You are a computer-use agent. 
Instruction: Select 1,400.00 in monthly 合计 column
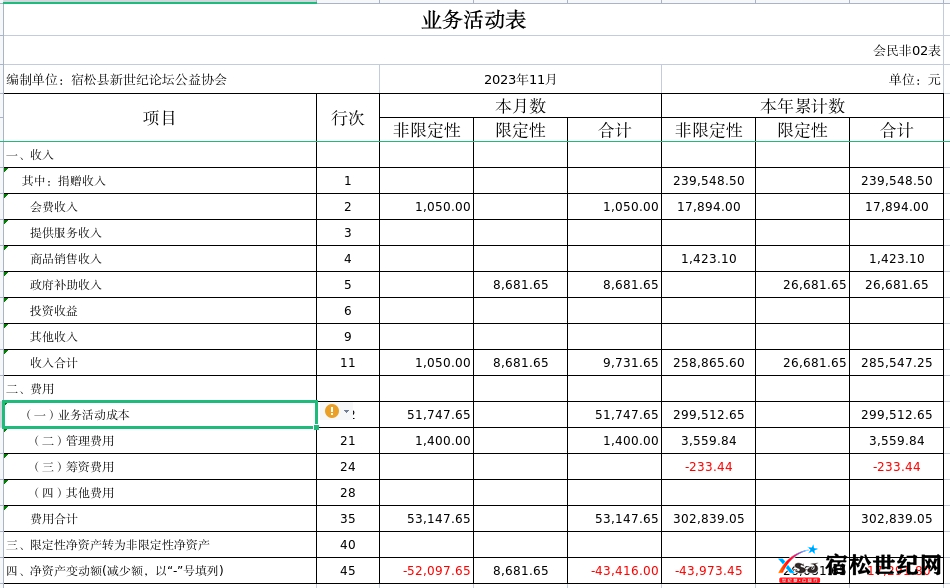614,441
